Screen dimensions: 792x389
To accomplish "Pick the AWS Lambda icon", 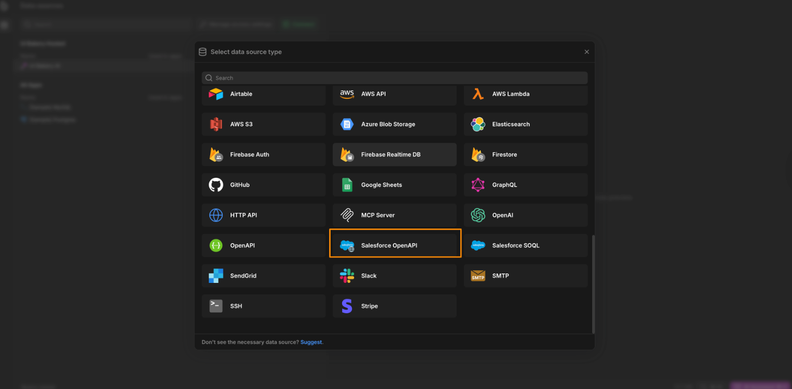I will tap(478, 94).
